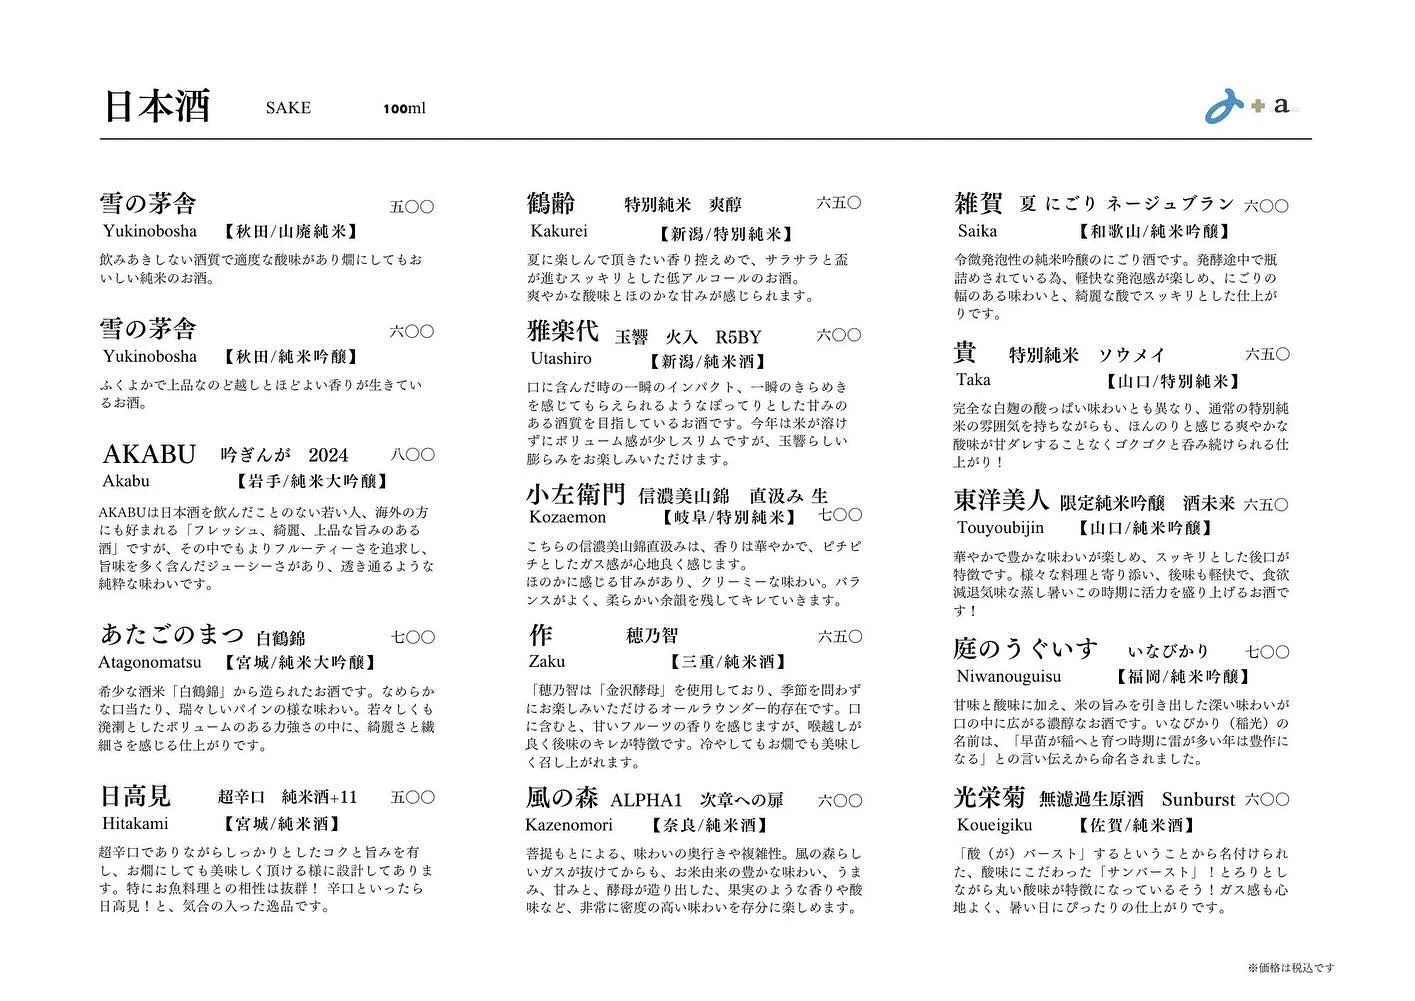Click the blue logo in the top right
Viewport: 1415px width, 1001px height.
click(x=1226, y=107)
